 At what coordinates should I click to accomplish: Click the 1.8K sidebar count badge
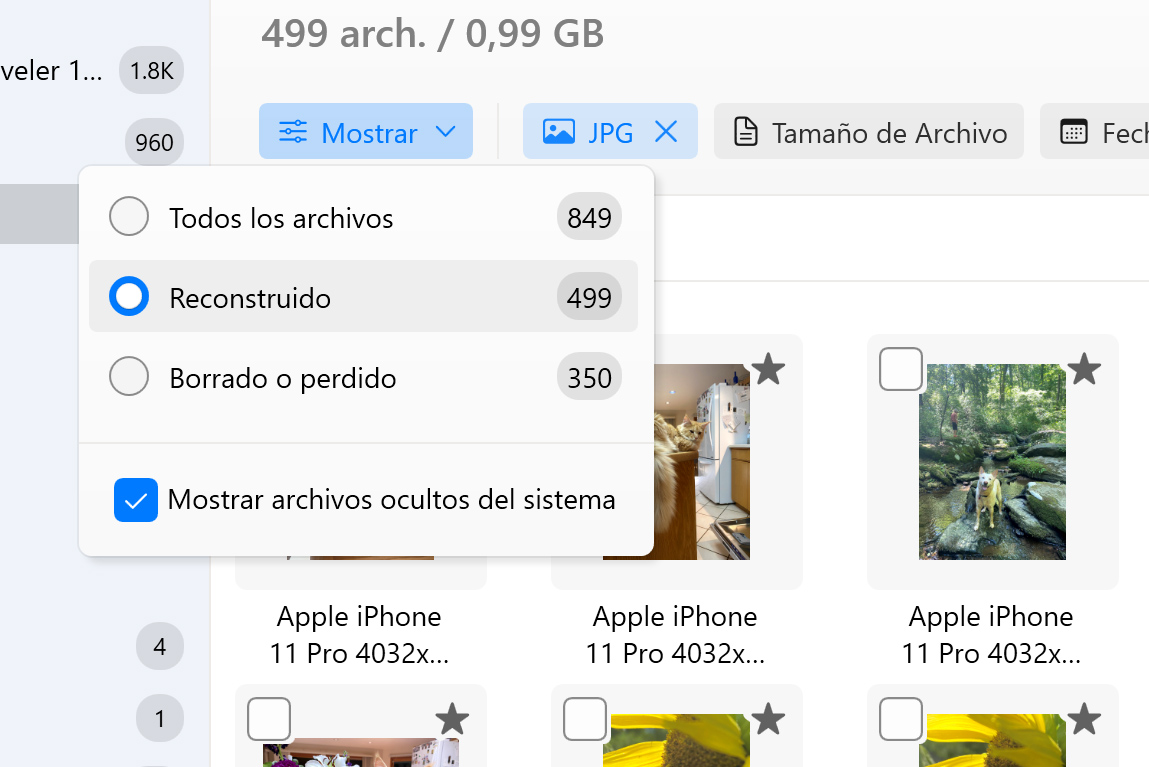click(152, 70)
